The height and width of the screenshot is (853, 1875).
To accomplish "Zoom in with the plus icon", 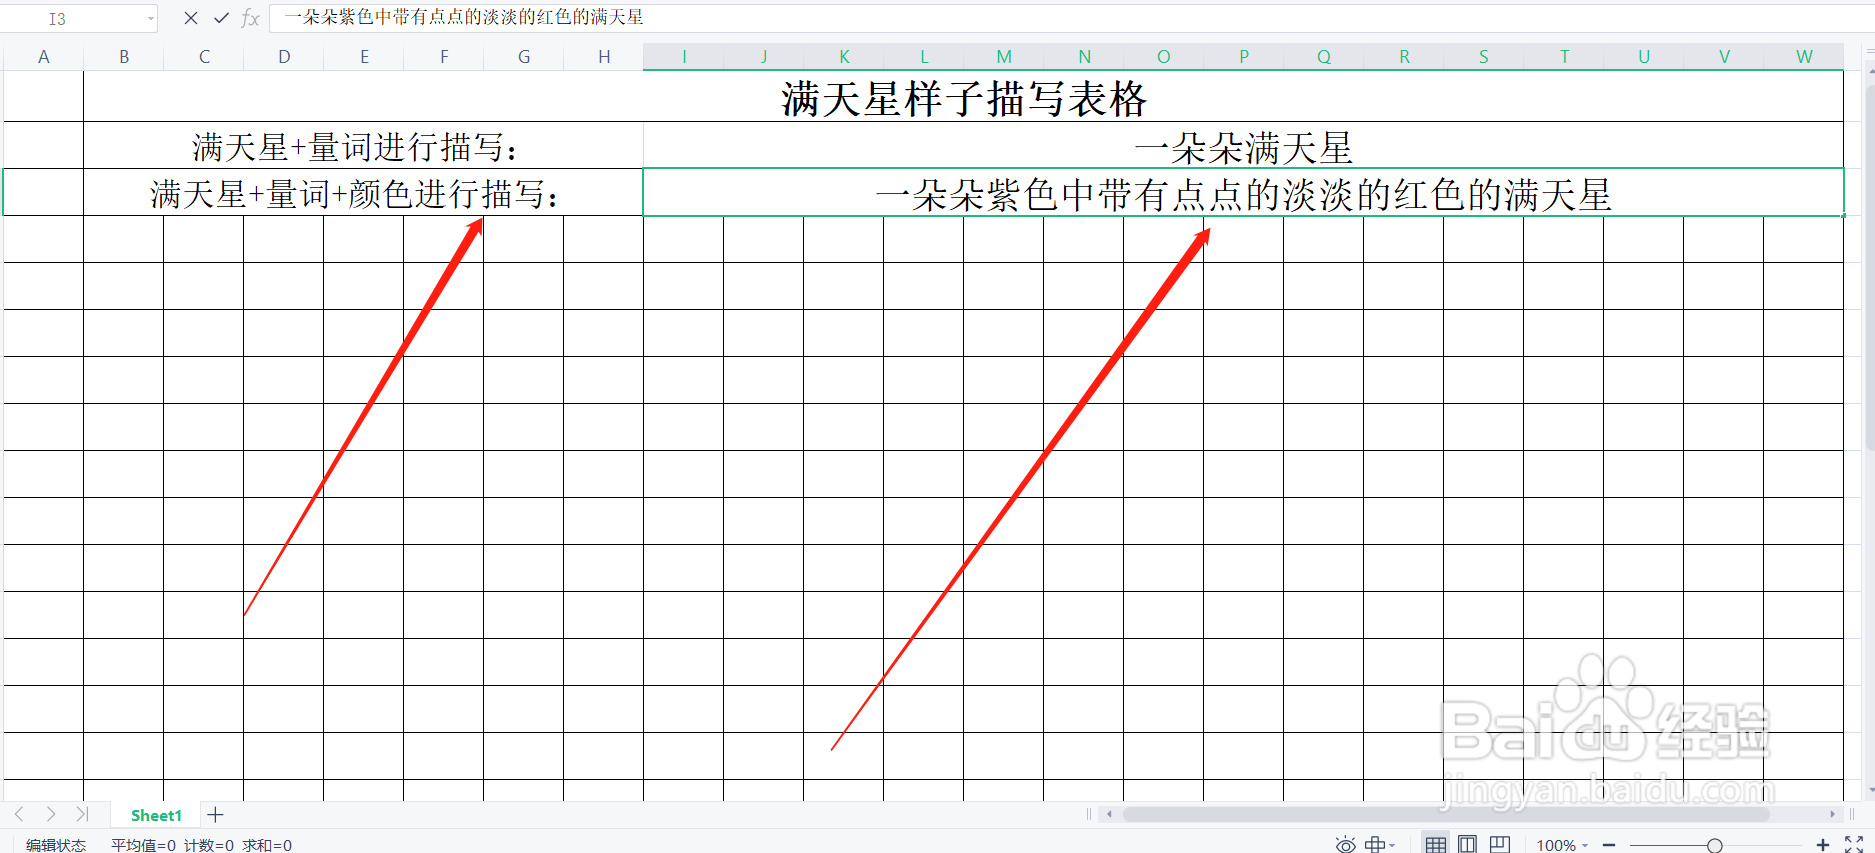I will click(1823, 846).
